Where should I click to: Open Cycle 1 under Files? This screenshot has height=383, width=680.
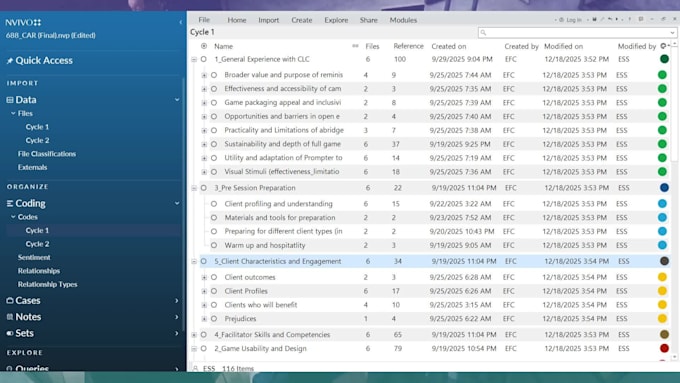37,127
